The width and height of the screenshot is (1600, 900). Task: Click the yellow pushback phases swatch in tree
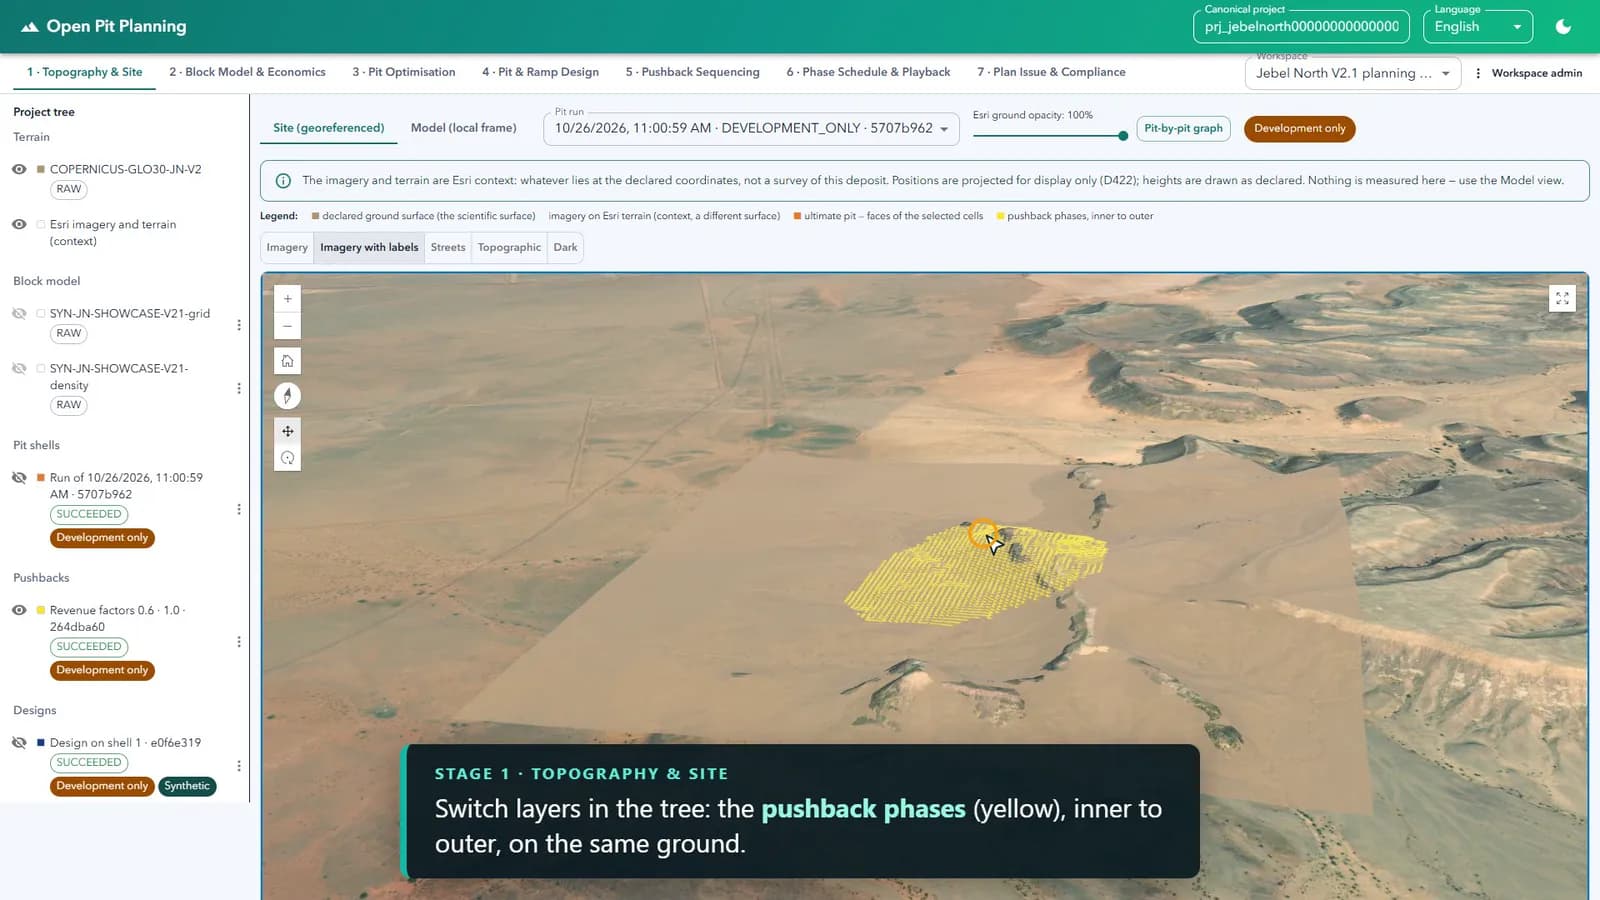[41, 610]
